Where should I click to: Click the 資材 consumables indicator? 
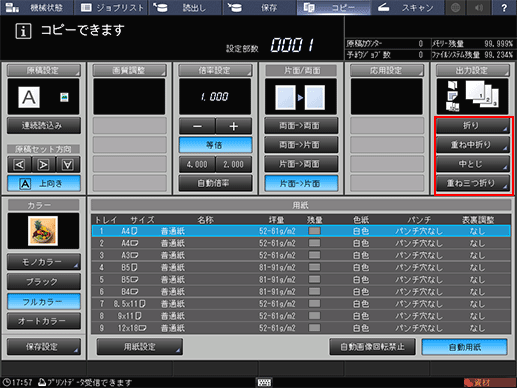(x=490, y=382)
